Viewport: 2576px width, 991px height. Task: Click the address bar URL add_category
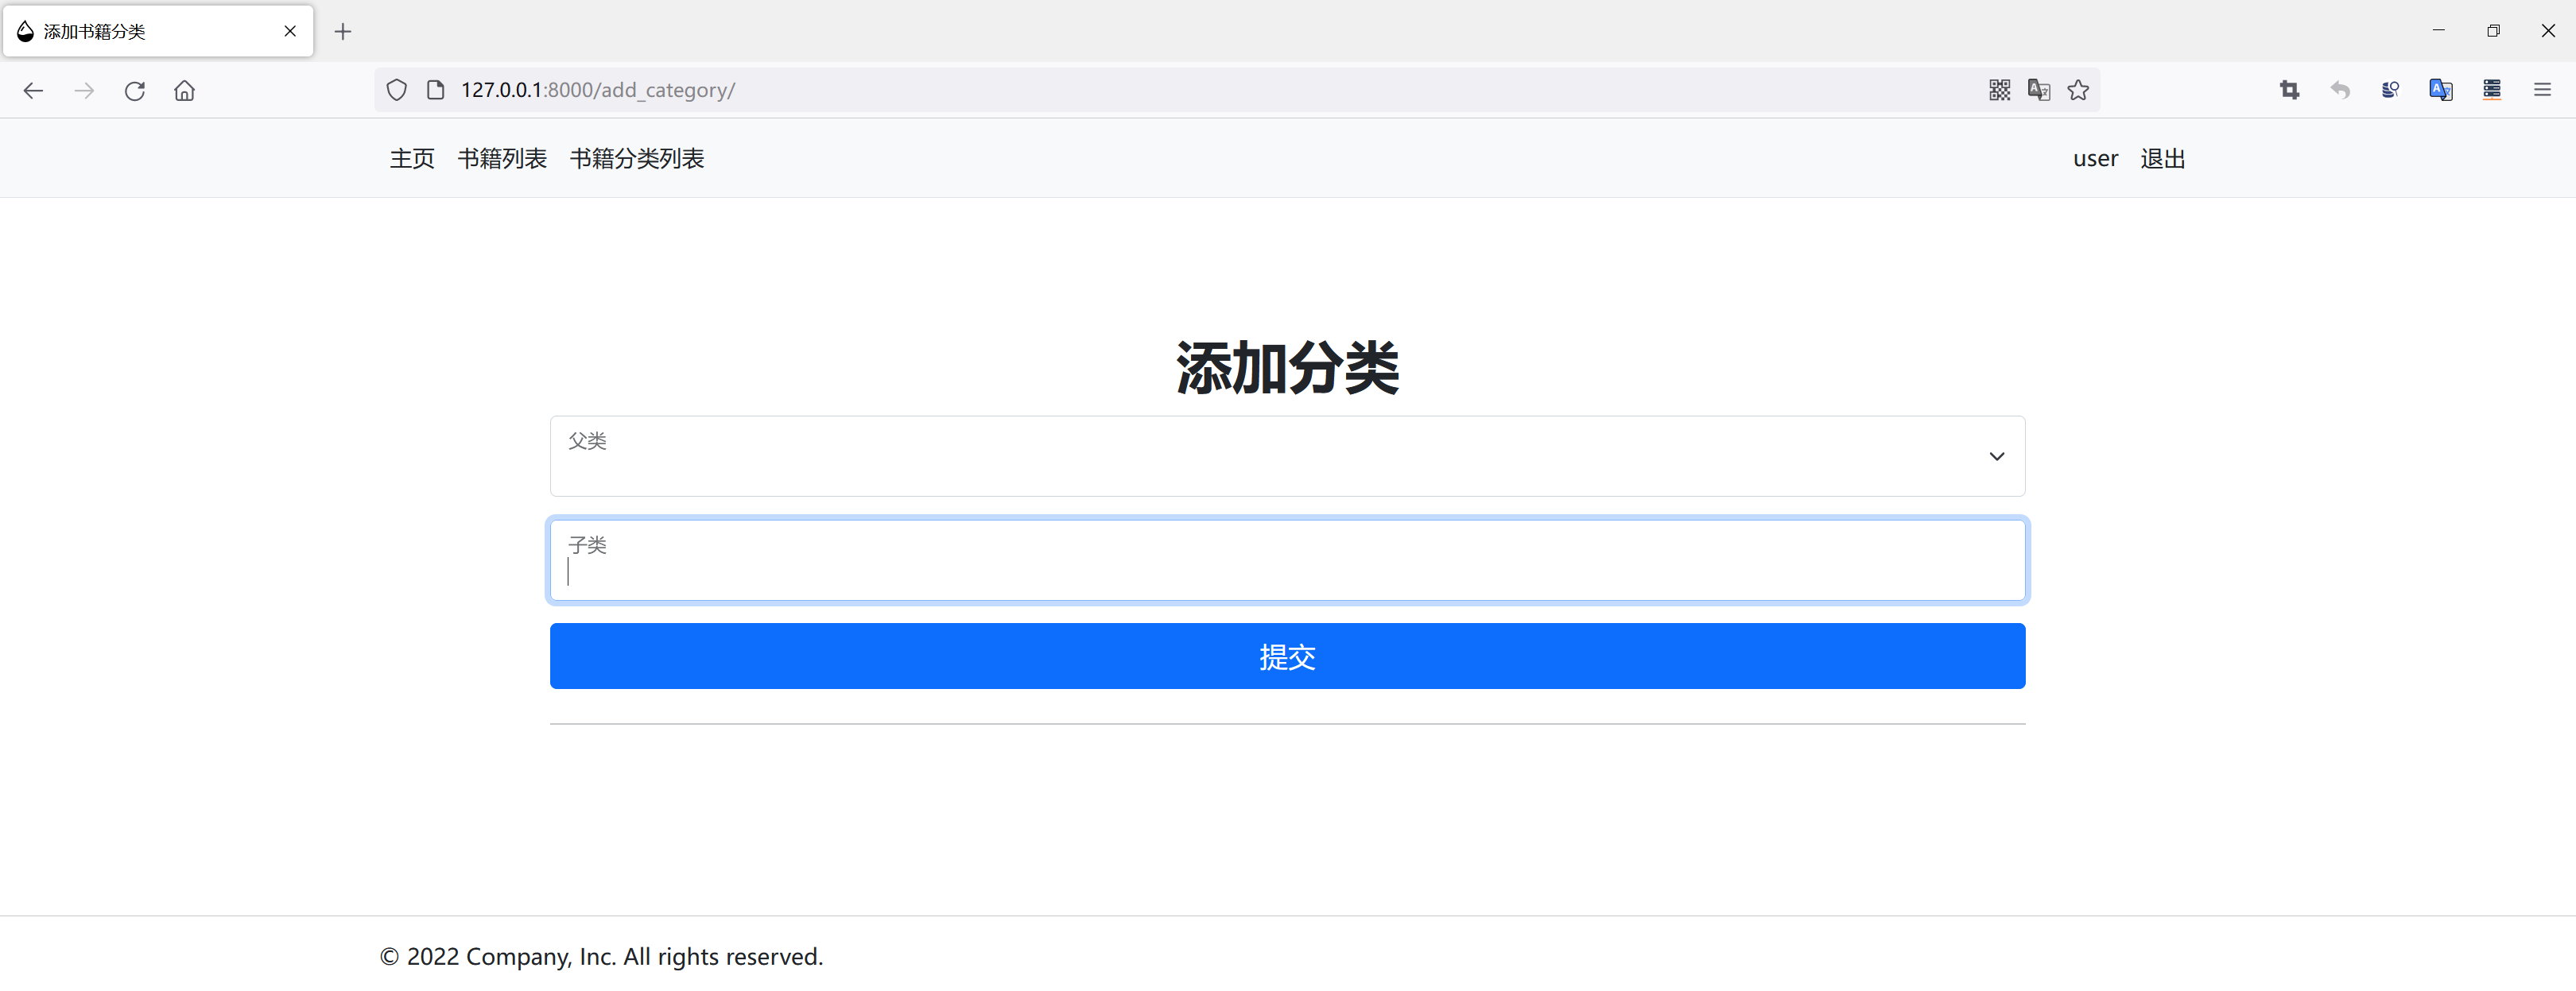click(x=597, y=90)
